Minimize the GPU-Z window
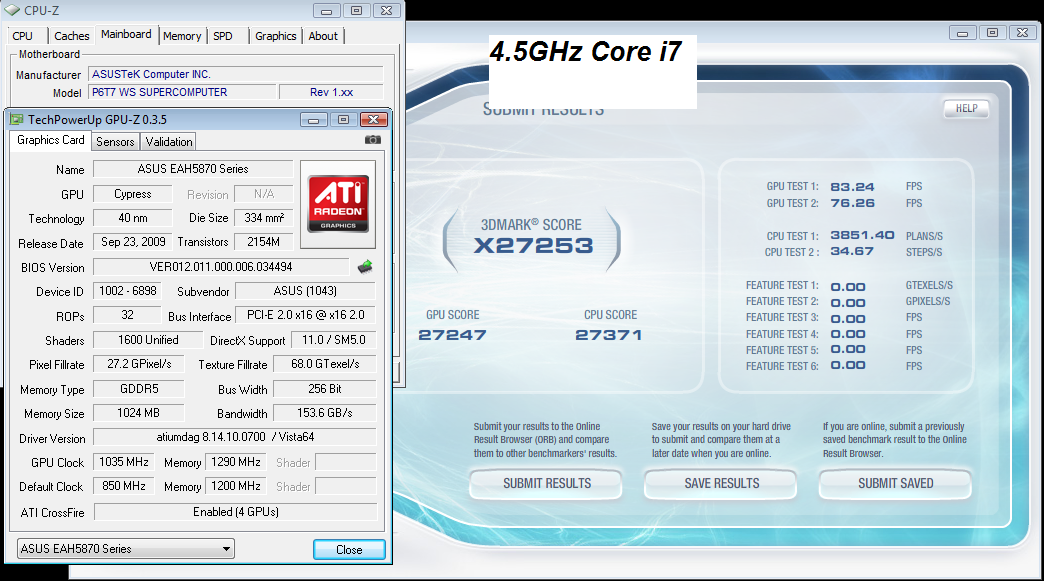 pos(314,120)
